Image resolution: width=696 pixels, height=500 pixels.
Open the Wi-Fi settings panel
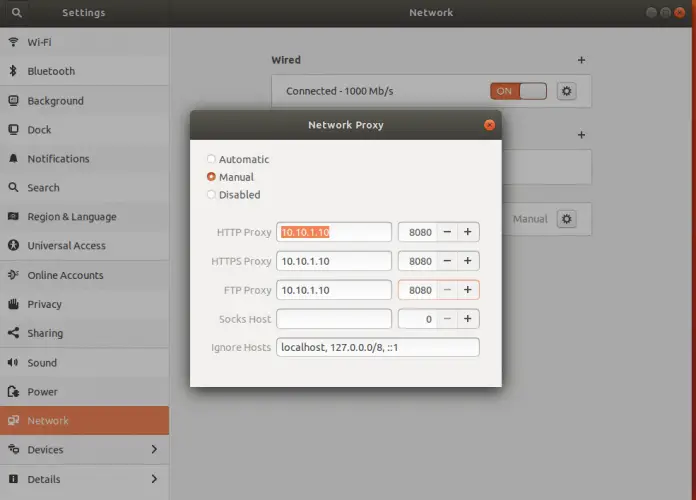[x=40, y=42]
